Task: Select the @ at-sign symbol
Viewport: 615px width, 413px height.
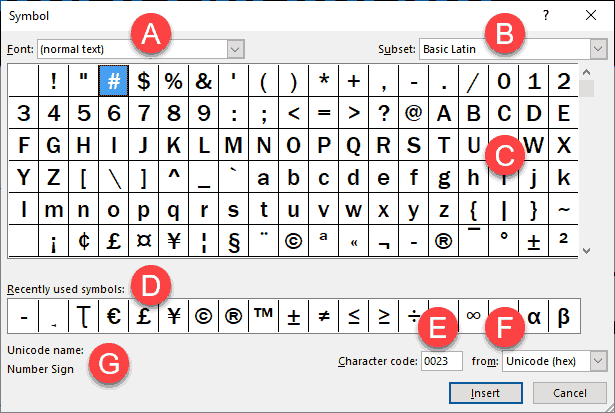Action: (413, 113)
